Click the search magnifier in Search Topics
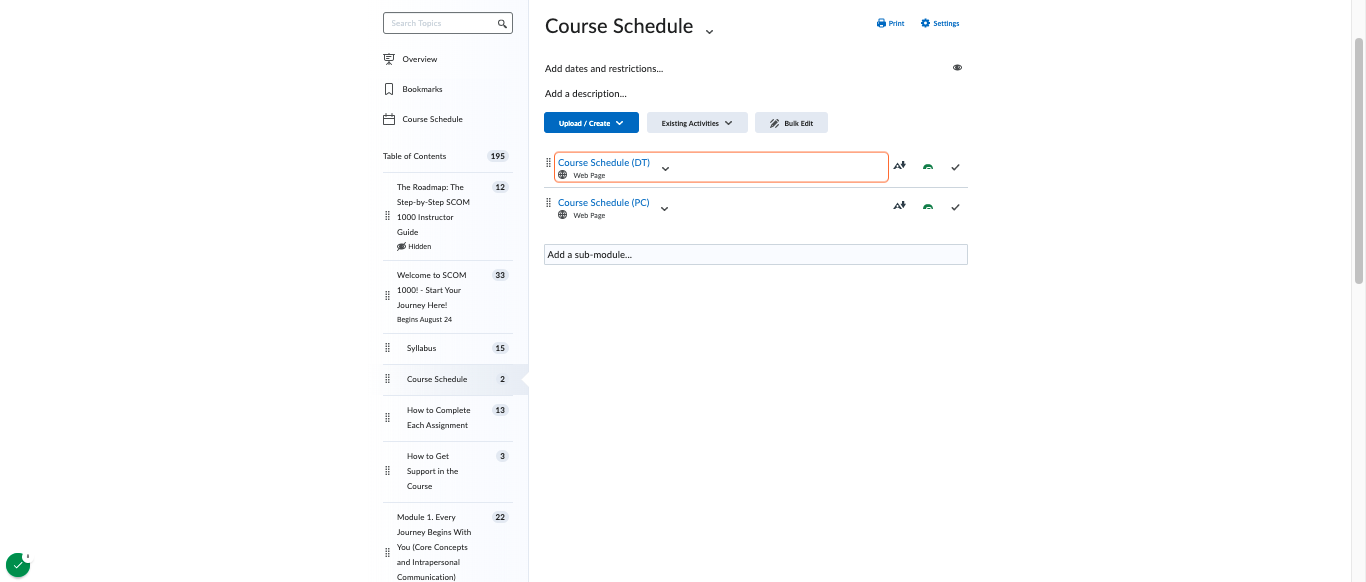1366x582 pixels. 502,23
